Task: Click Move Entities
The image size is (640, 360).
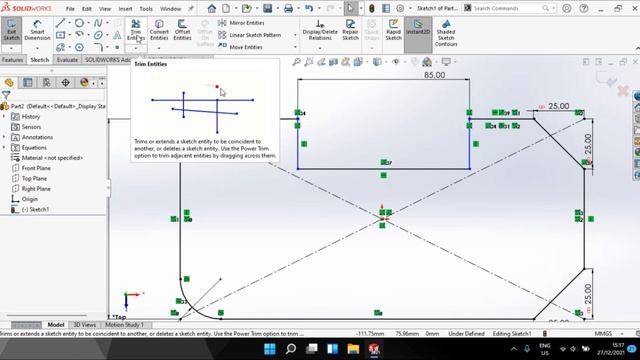Action: coord(240,47)
